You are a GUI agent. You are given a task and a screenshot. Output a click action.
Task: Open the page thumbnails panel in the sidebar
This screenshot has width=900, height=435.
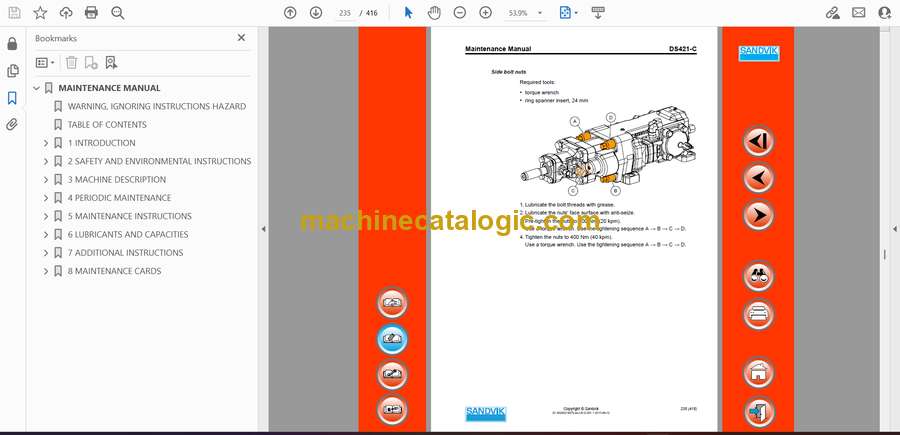(x=12, y=71)
